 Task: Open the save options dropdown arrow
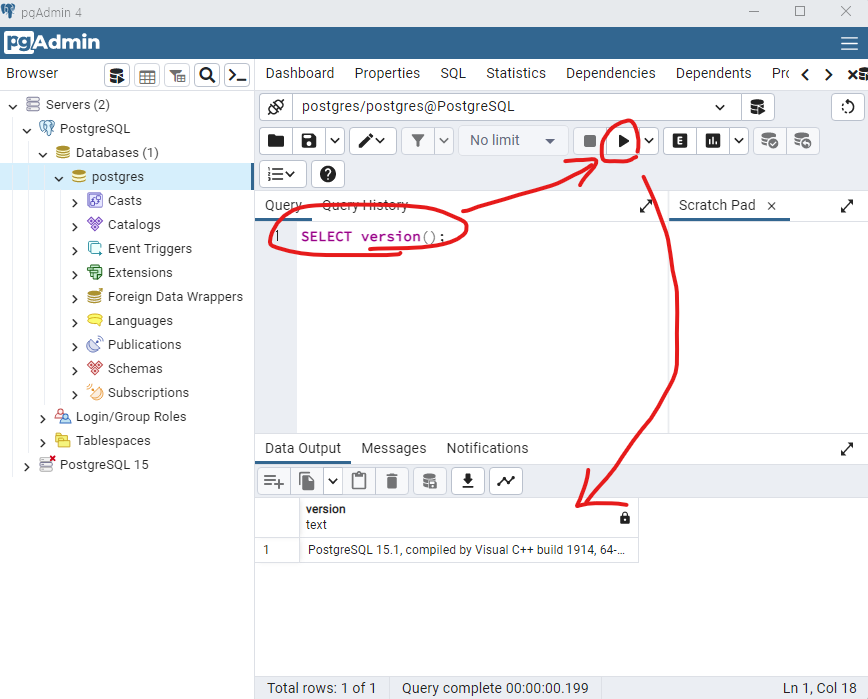[335, 141]
